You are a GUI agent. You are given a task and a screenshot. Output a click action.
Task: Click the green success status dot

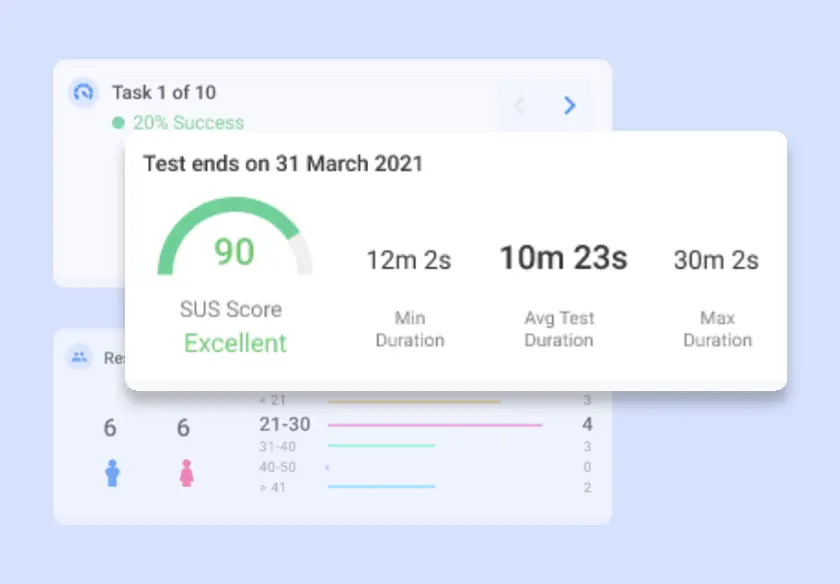118,123
